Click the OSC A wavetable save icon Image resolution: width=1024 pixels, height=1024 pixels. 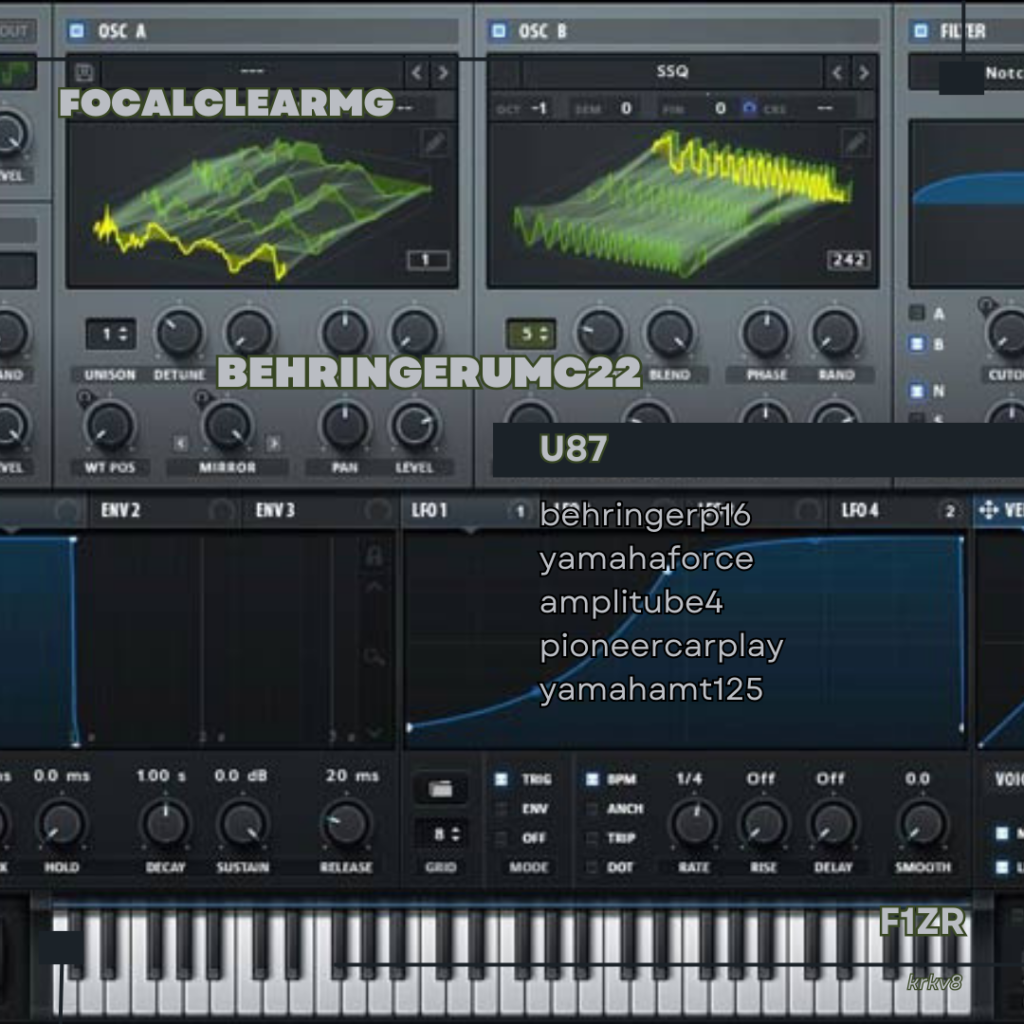click(84, 72)
